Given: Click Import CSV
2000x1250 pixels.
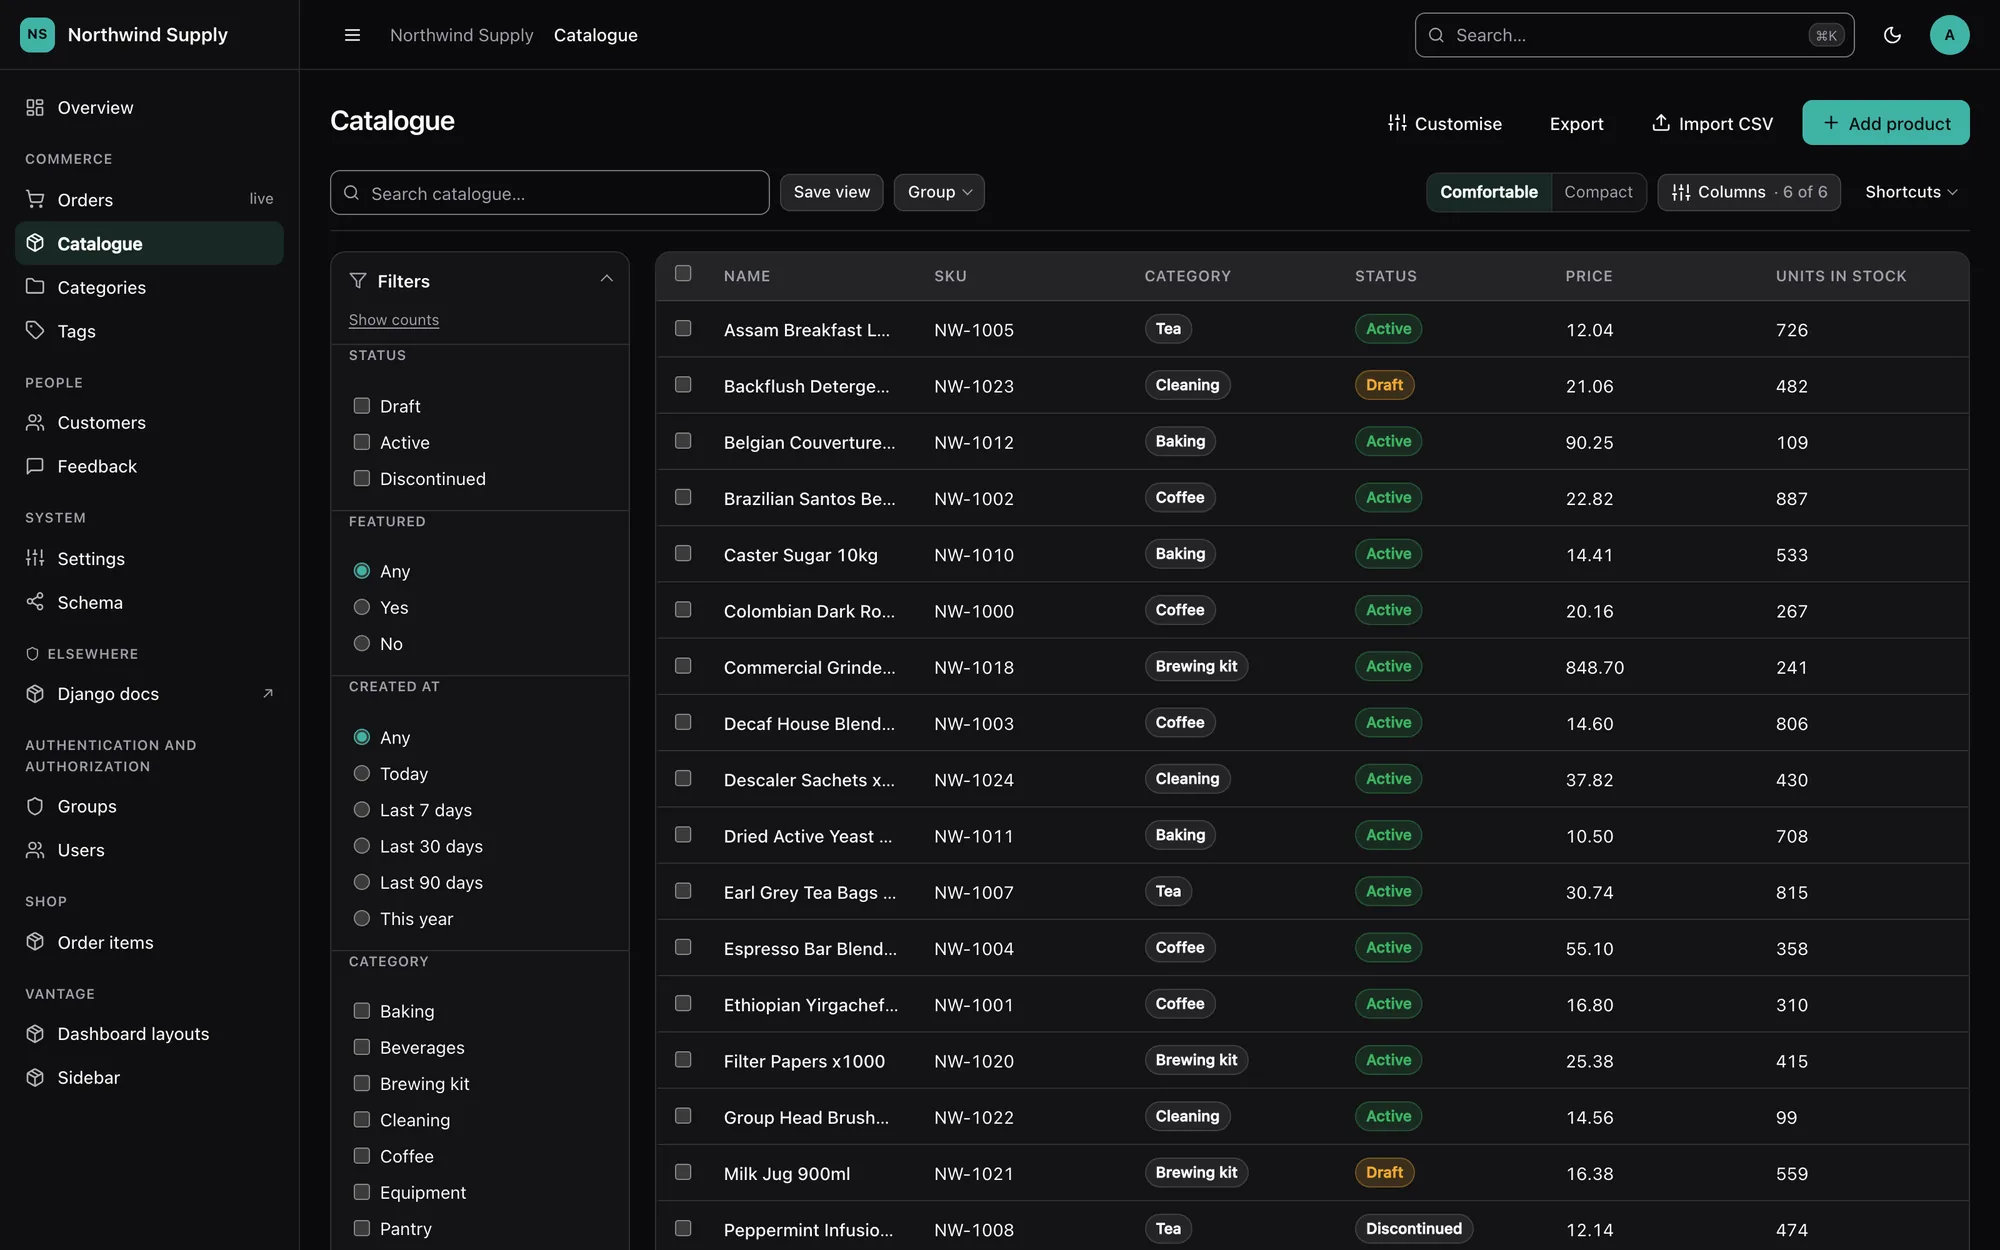Looking at the screenshot, I should [x=1712, y=123].
